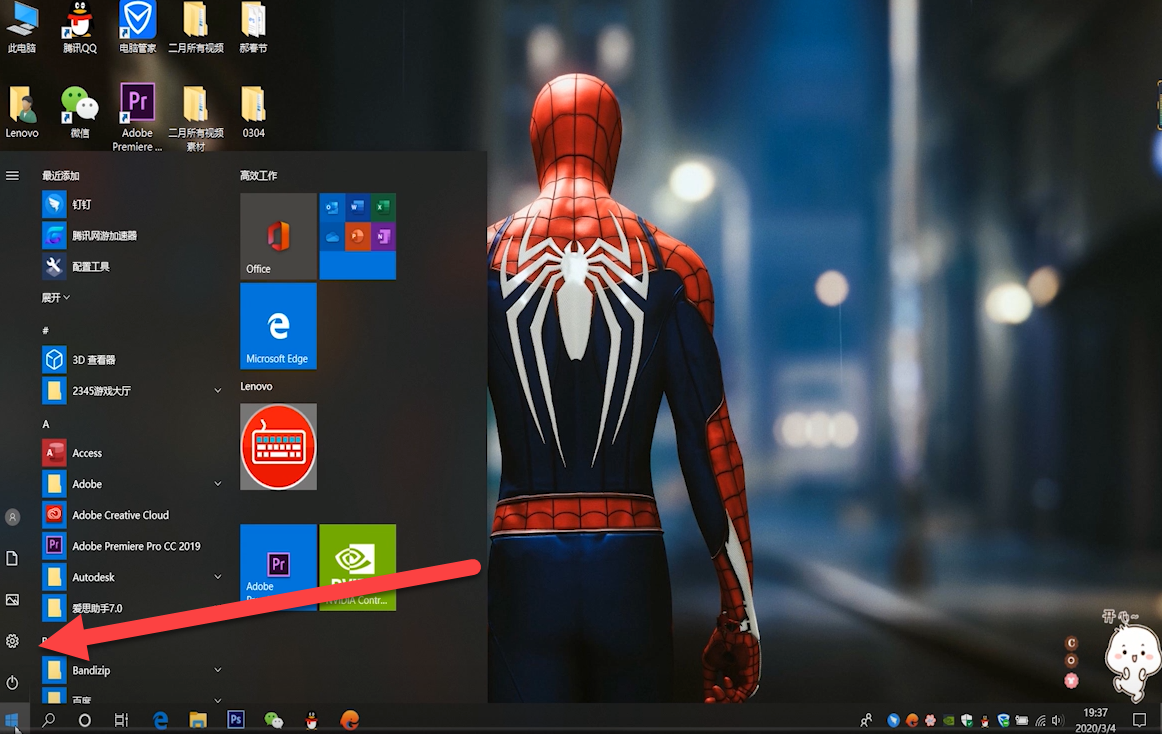Open the Action Center notification icon
This screenshot has width=1162, height=734.
1140,720
